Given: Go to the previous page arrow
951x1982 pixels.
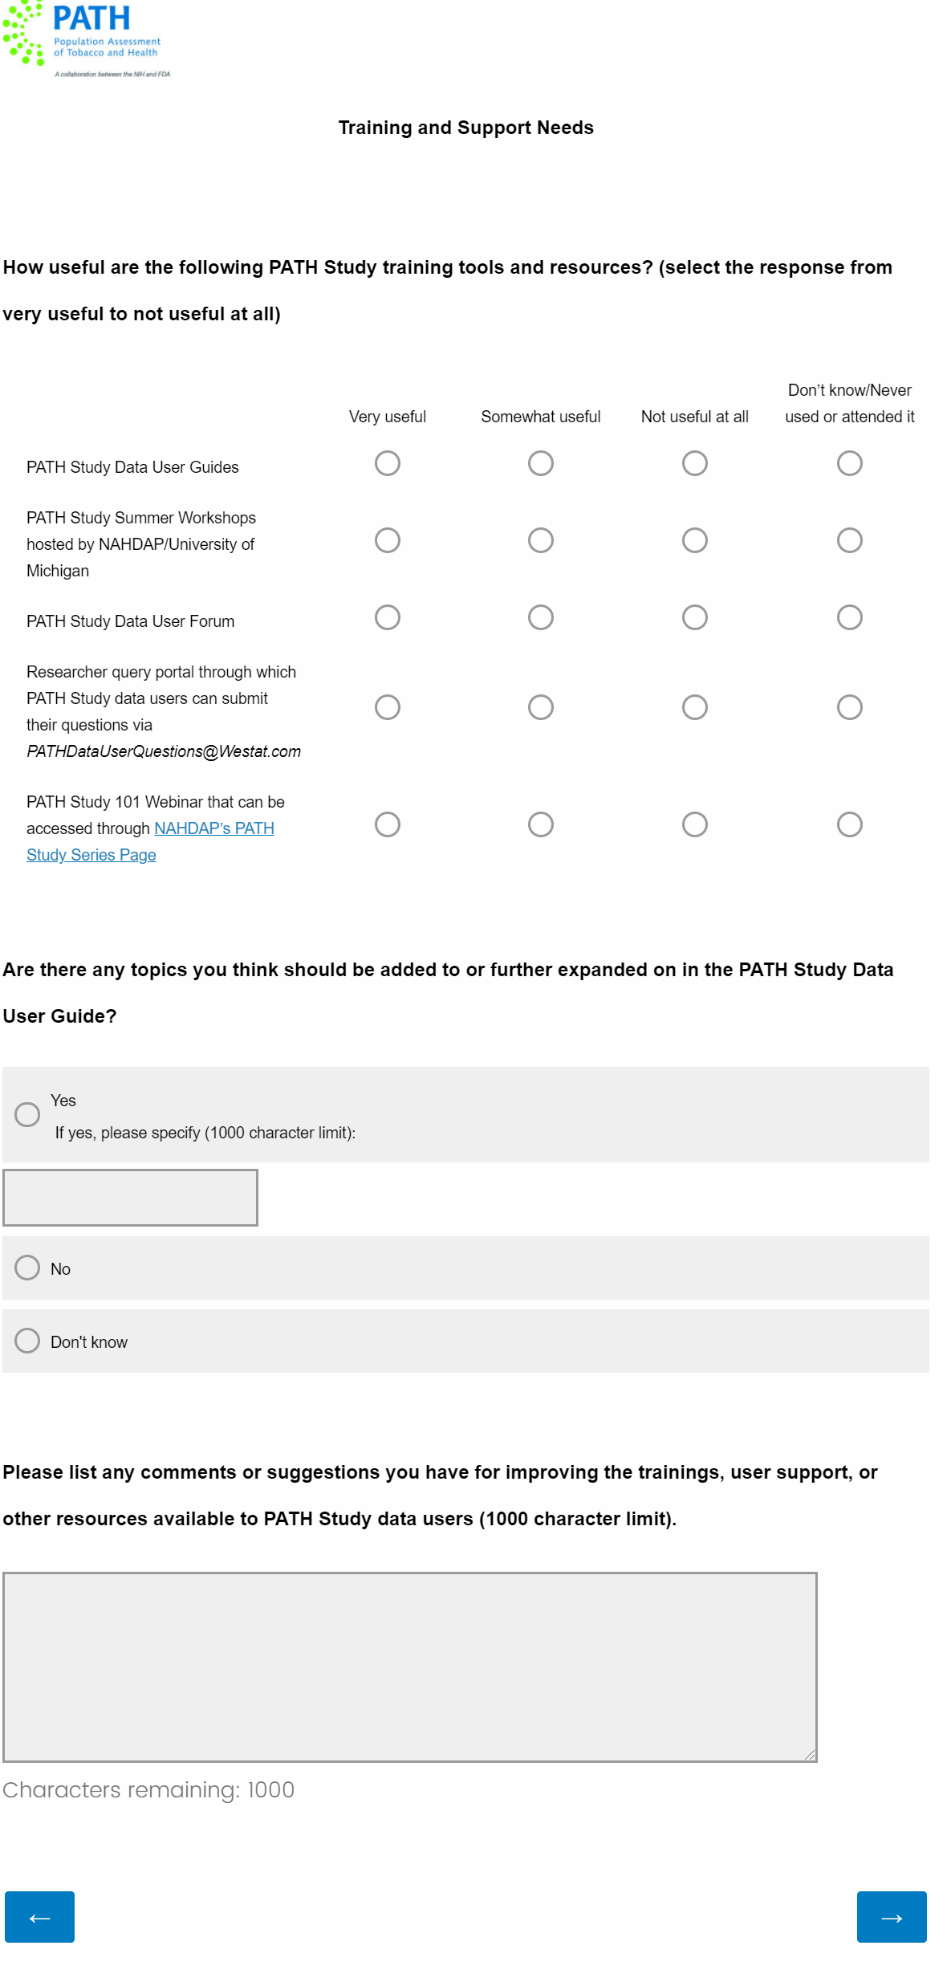Looking at the screenshot, I should click(x=40, y=1916).
